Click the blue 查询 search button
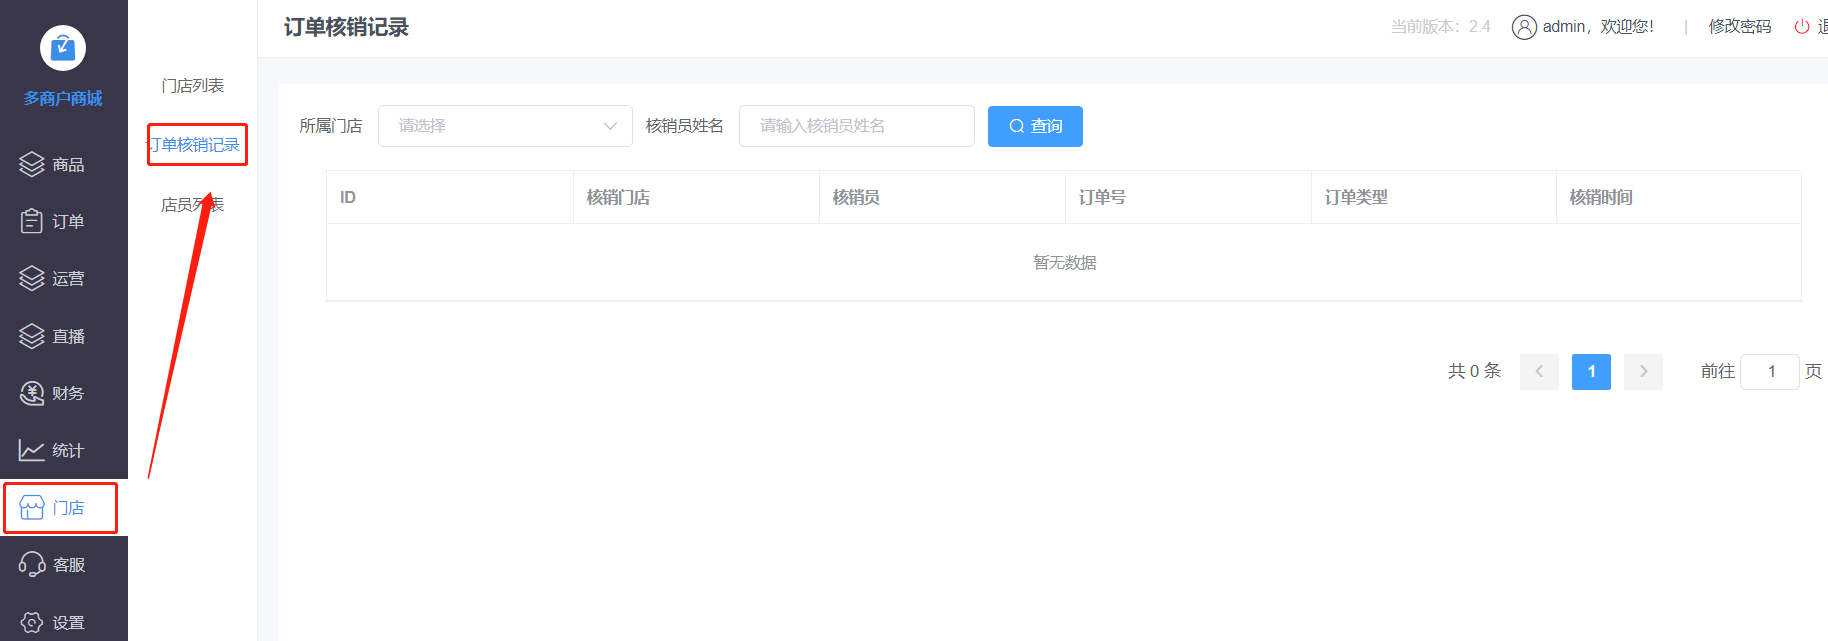The image size is (1828, 641). (1035, 126)
